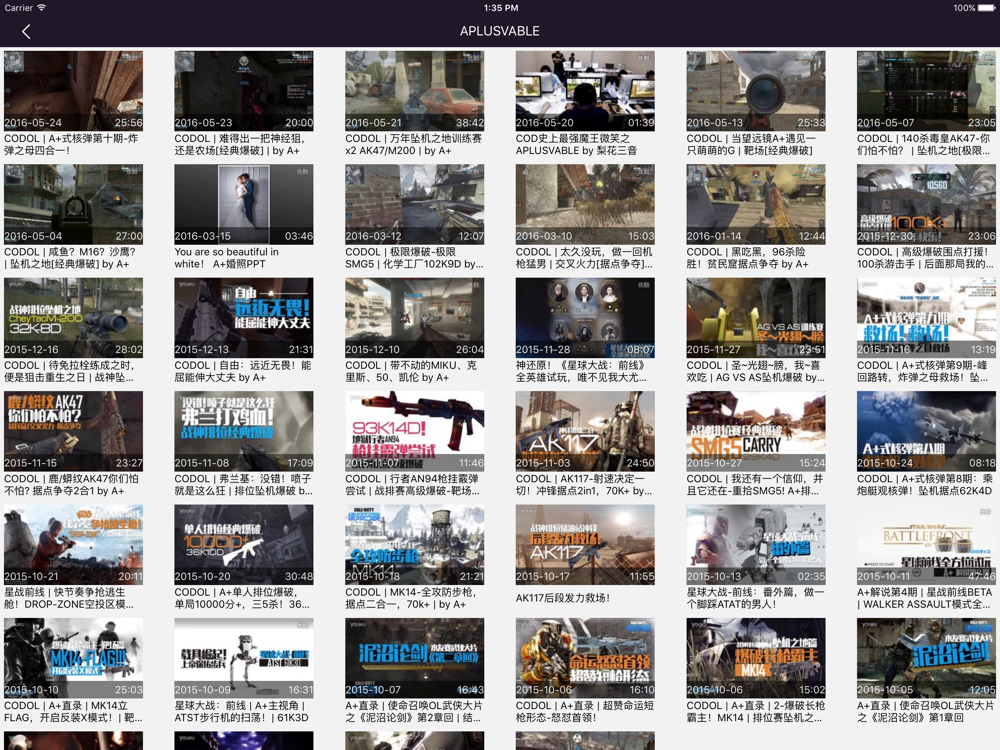The image size is (1000, 750).
Task: Open the AK117 thumbnail dated 2015-11-03
Action: [585, 431]
